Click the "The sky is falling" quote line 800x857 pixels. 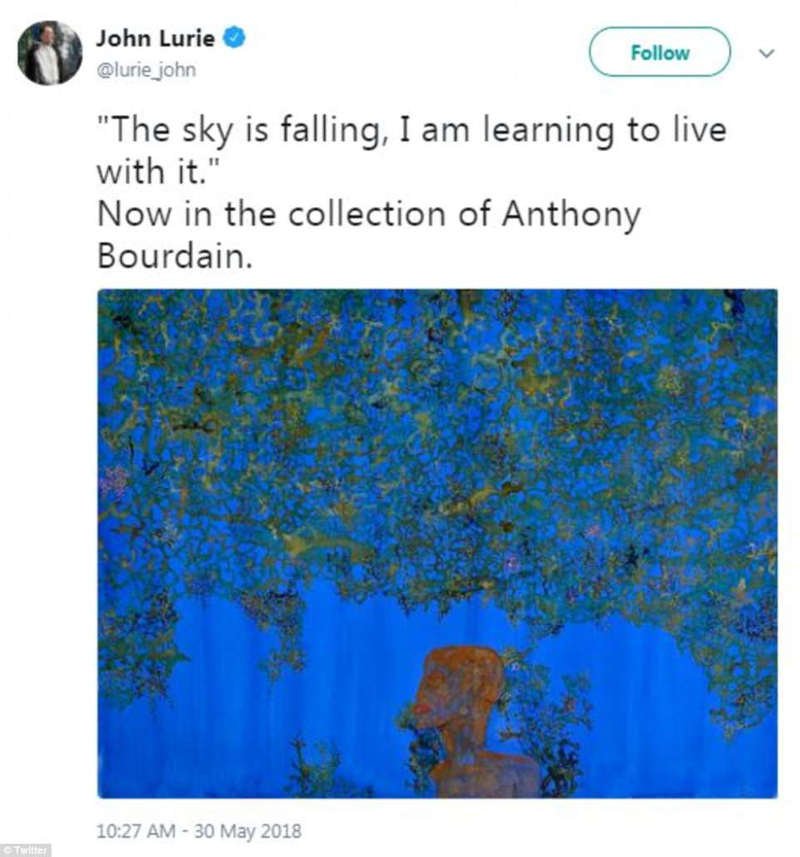coord(410,129)
